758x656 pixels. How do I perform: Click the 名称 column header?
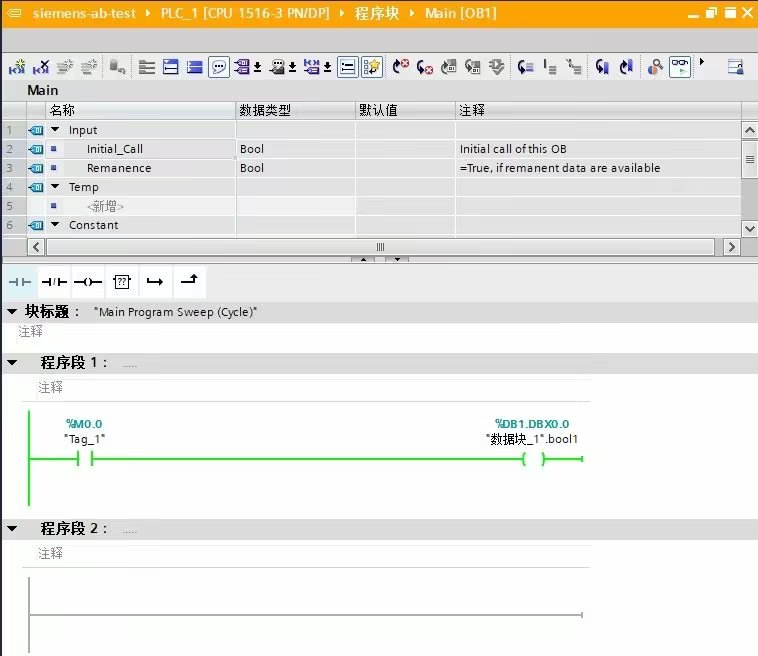pyautogui.click(x=62, y=110)
